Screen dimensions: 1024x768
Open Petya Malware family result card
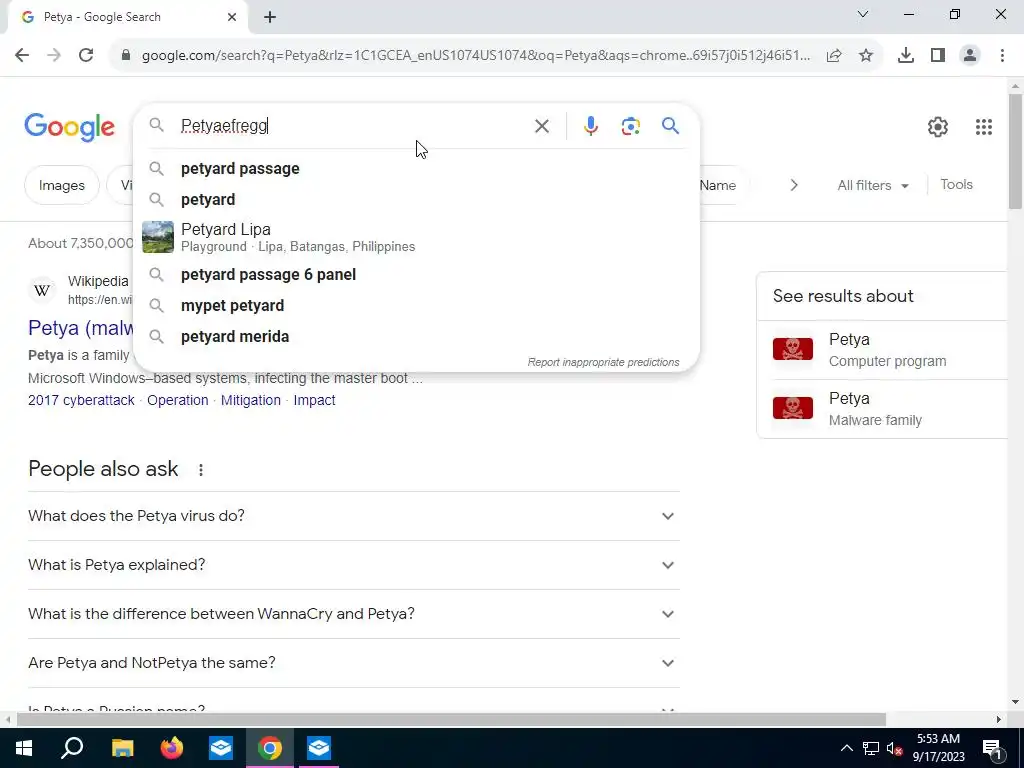click(882, 409)
